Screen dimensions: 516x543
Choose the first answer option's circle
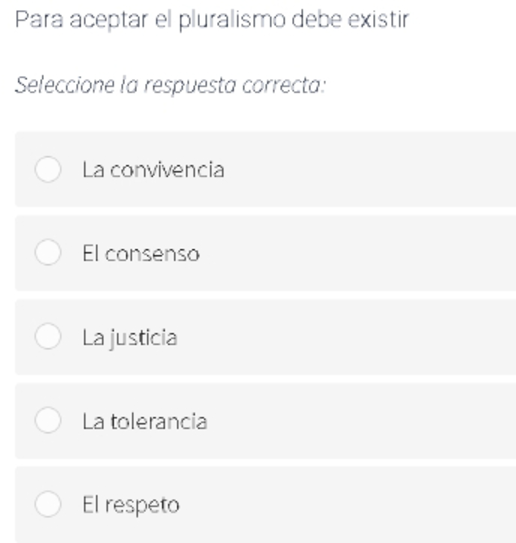point(48,169)
